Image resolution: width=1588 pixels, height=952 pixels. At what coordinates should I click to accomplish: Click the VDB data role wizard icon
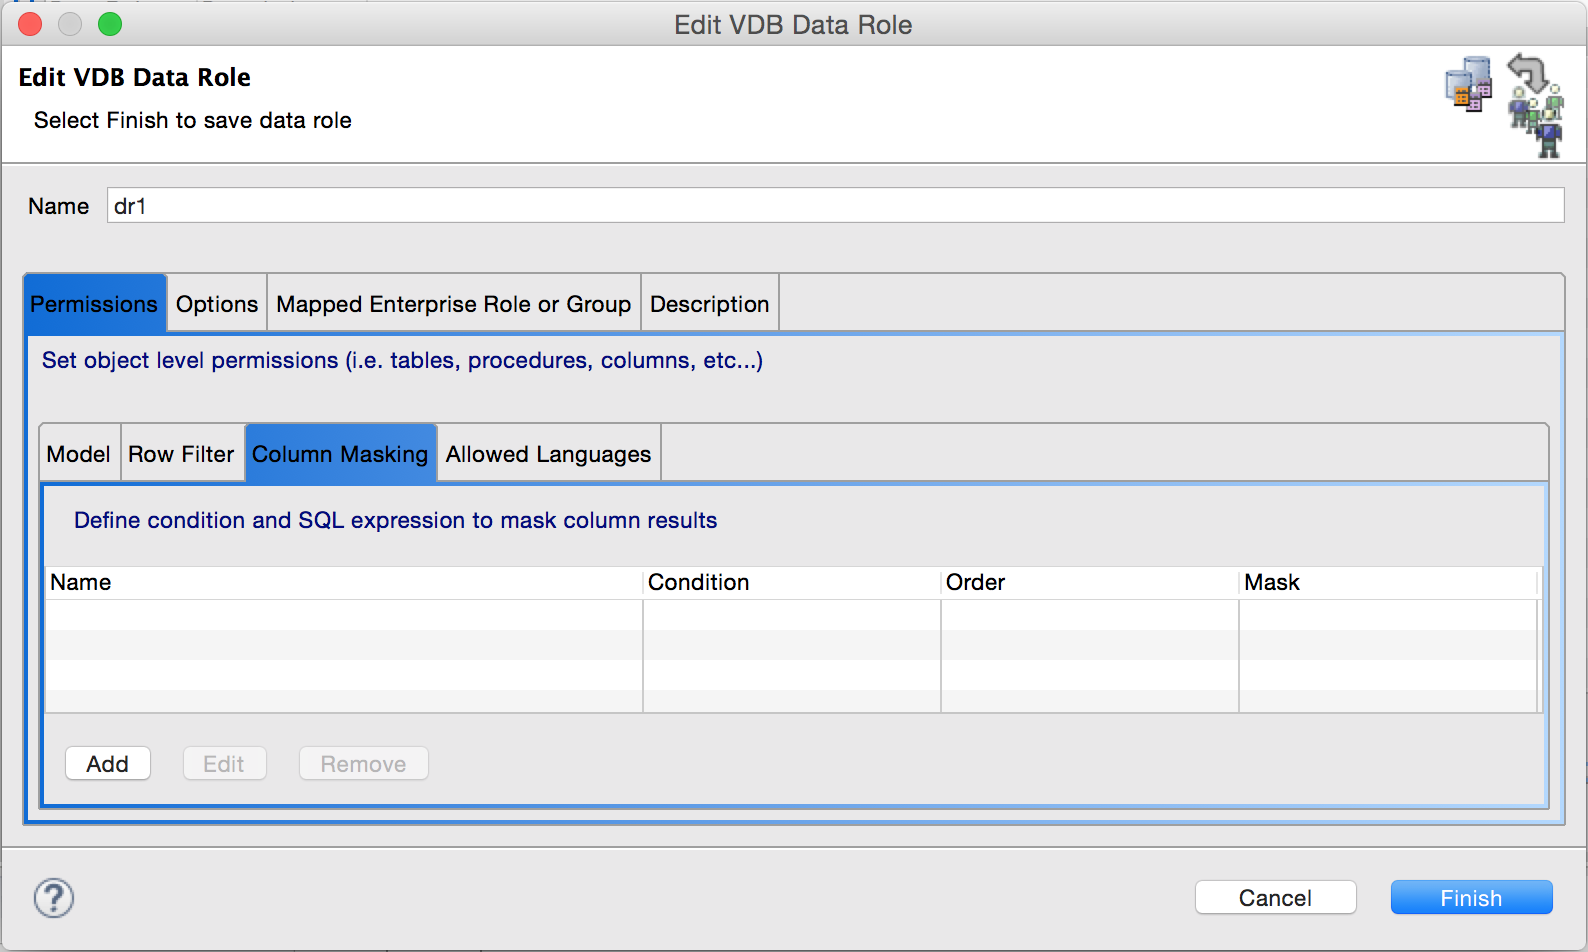point(1504,105)
